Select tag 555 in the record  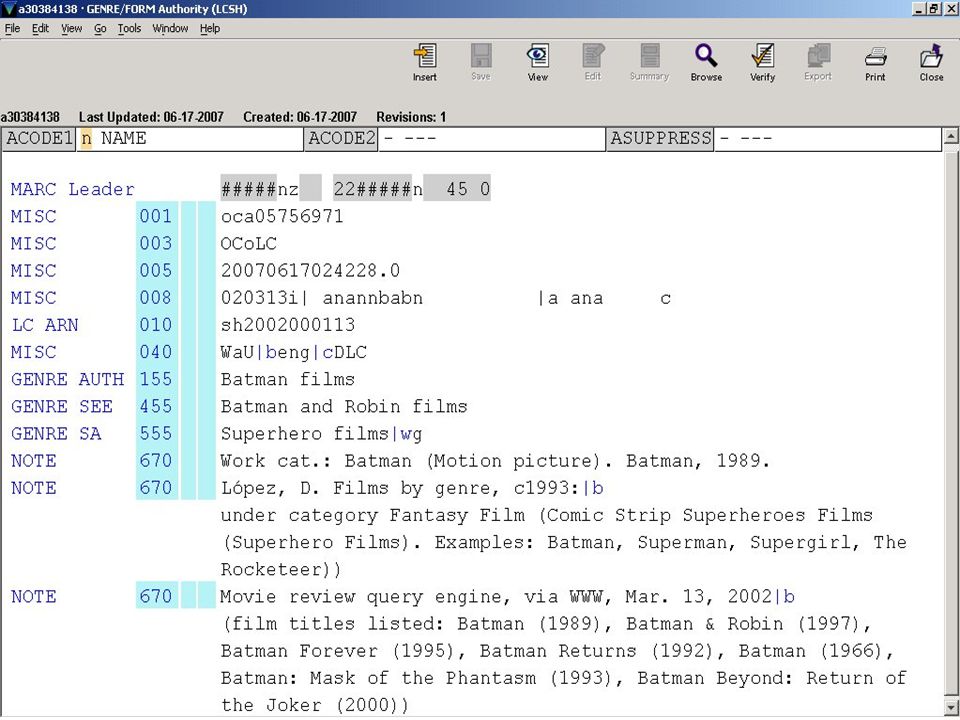pos(156,433)
